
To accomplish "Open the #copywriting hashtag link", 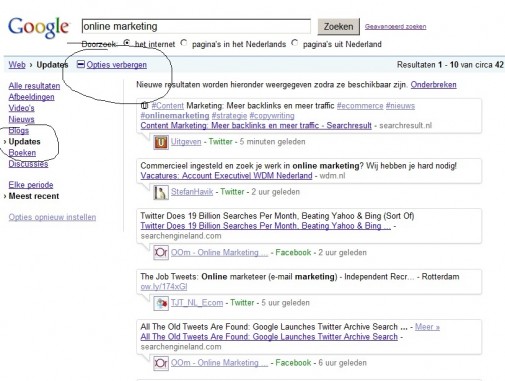I will pyautogui.click(x=272, y=116).
